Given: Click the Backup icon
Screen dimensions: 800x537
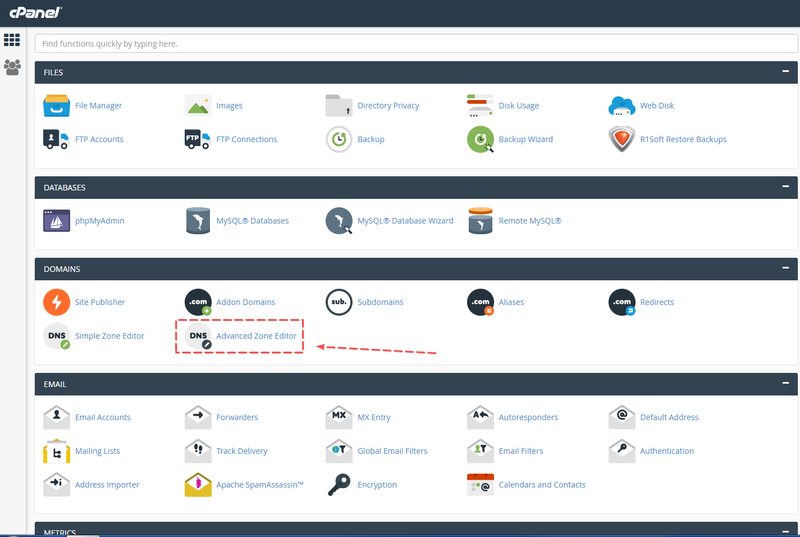Looking at the screenshot, I should coord(339,139).
